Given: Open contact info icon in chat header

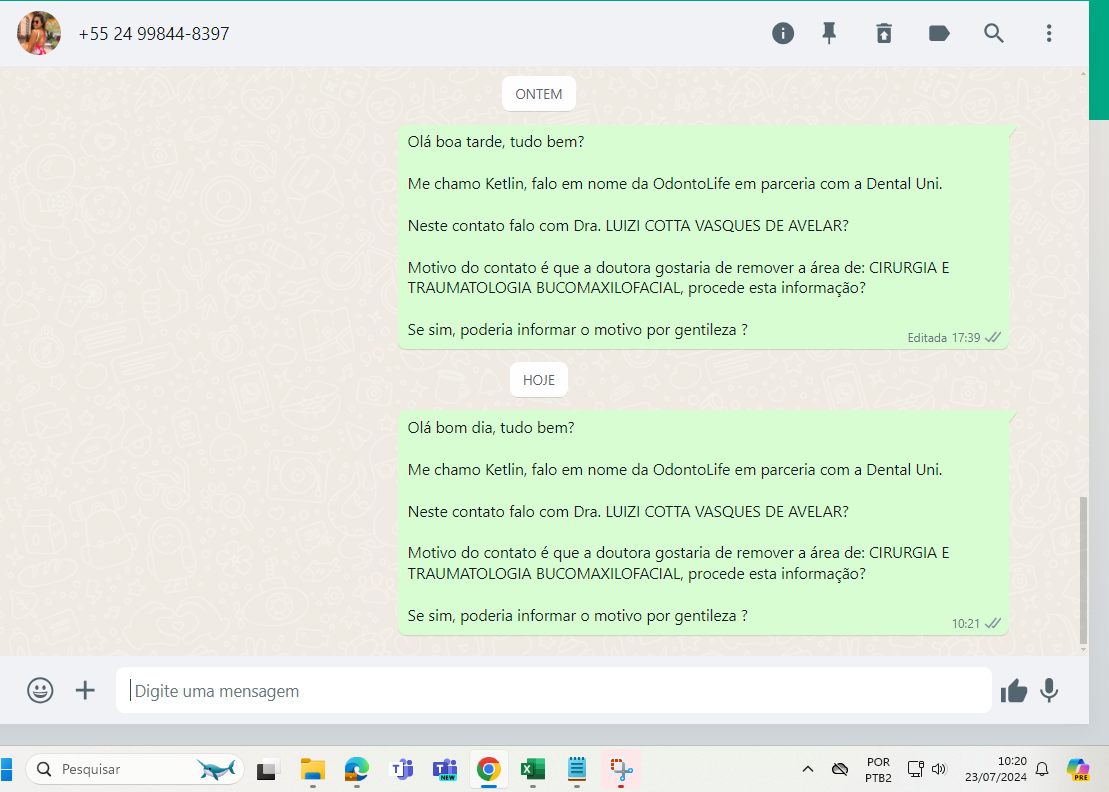Looking at the screenshot, I should pos(782,33).
